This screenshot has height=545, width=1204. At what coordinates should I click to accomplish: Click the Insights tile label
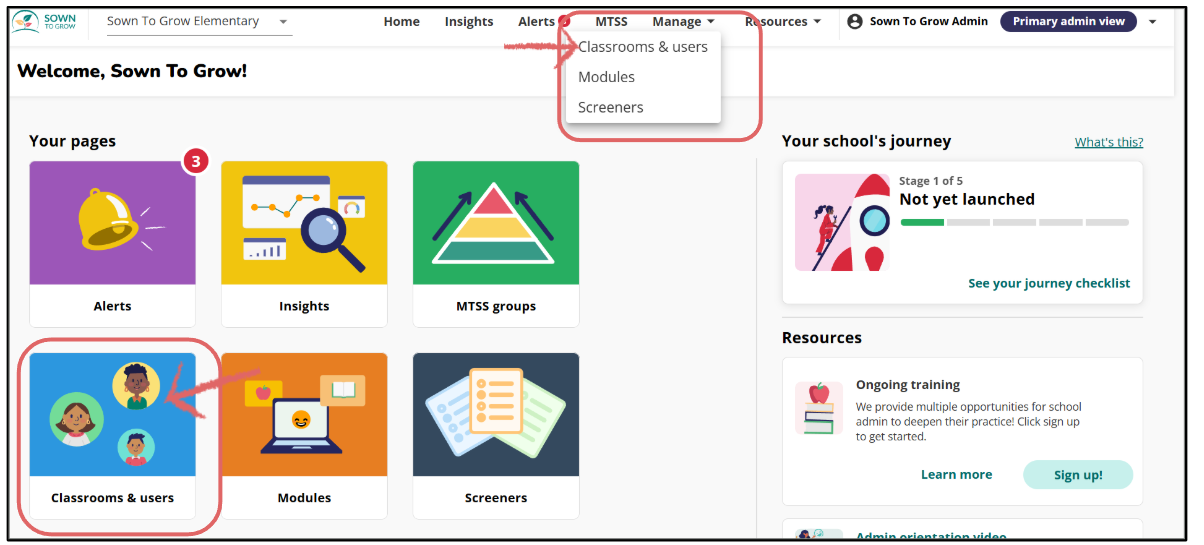click(304, 306)
